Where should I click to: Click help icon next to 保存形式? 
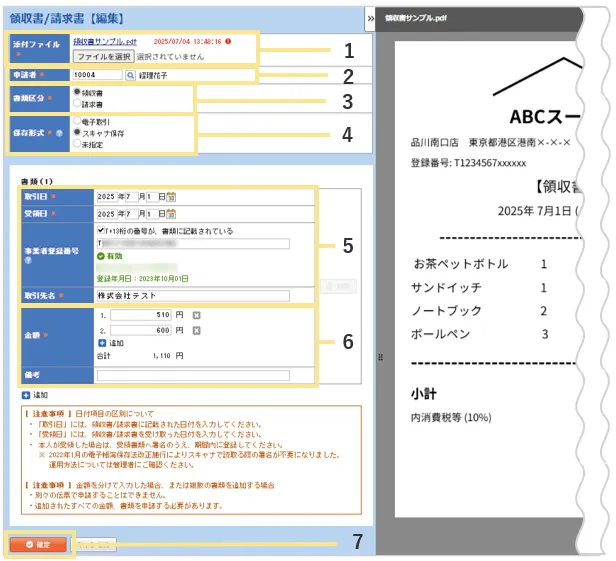(x=61, y=134)
